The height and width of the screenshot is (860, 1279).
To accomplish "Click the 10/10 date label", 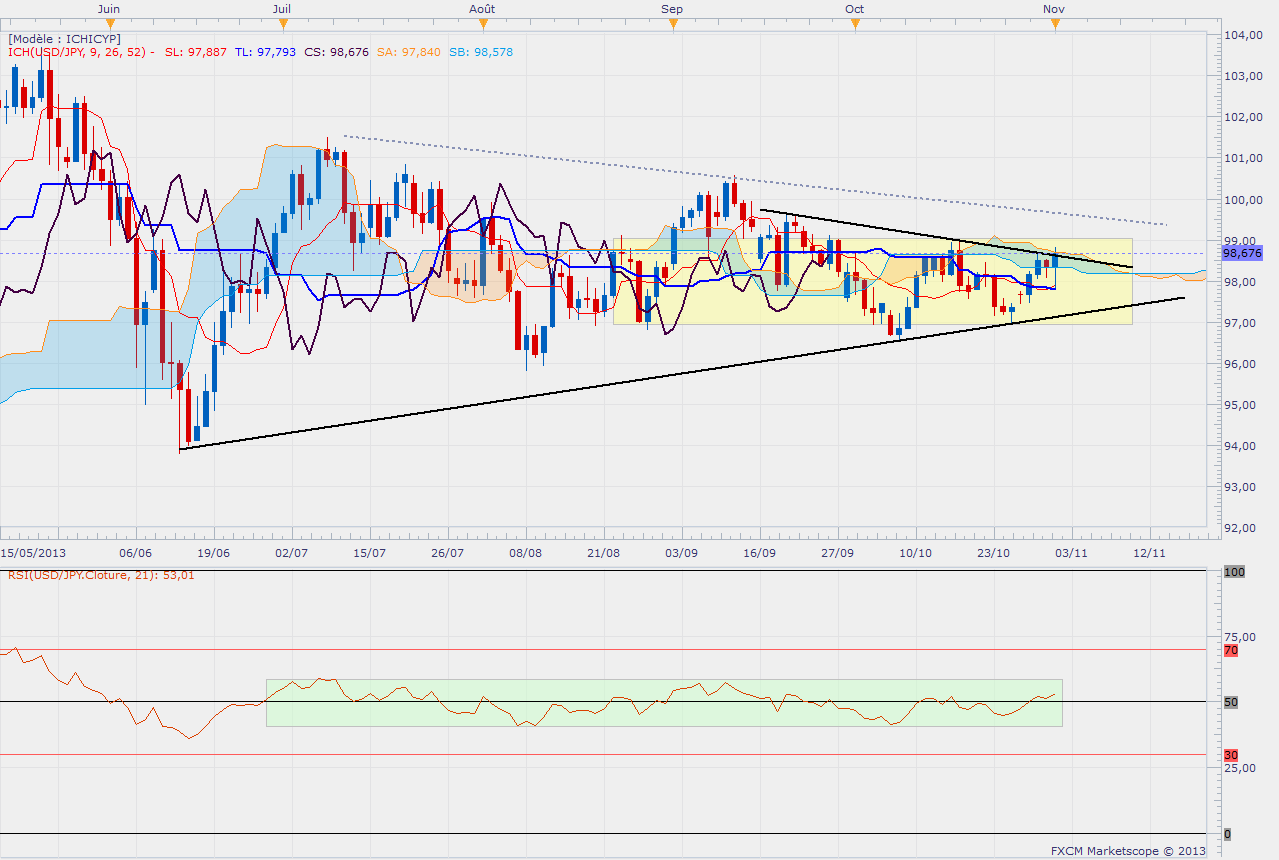I will 915,551.
